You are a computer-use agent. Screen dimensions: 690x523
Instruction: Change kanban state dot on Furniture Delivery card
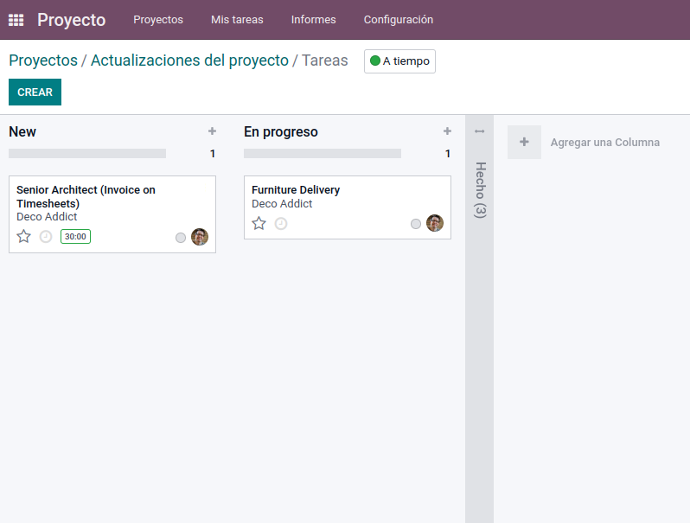pos(415,224)
